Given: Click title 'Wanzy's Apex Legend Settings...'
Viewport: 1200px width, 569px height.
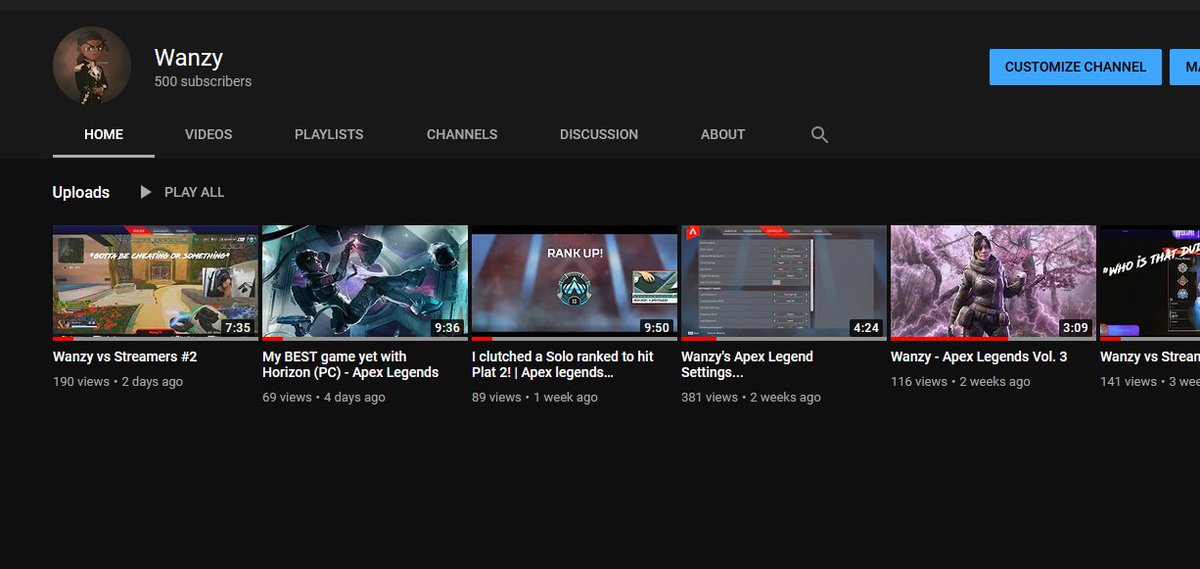Looking at the screenshot, I should point(747,364).
